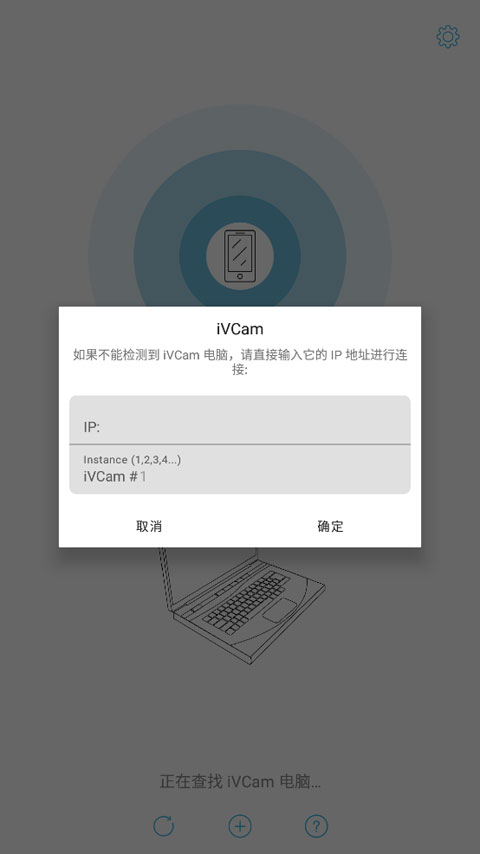Tap the laptop illustration's touchpad
Image resolution: width=480 pixels, height=854 pixels.
click(x=280, y=610)
